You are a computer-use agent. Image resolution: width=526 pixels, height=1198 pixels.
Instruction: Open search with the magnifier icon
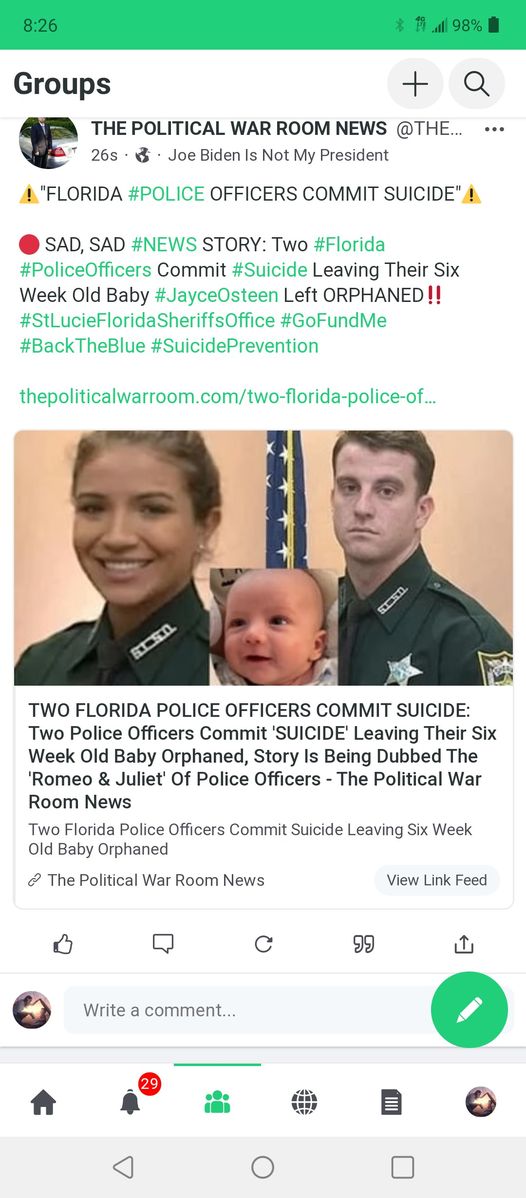tap(476, 84)
